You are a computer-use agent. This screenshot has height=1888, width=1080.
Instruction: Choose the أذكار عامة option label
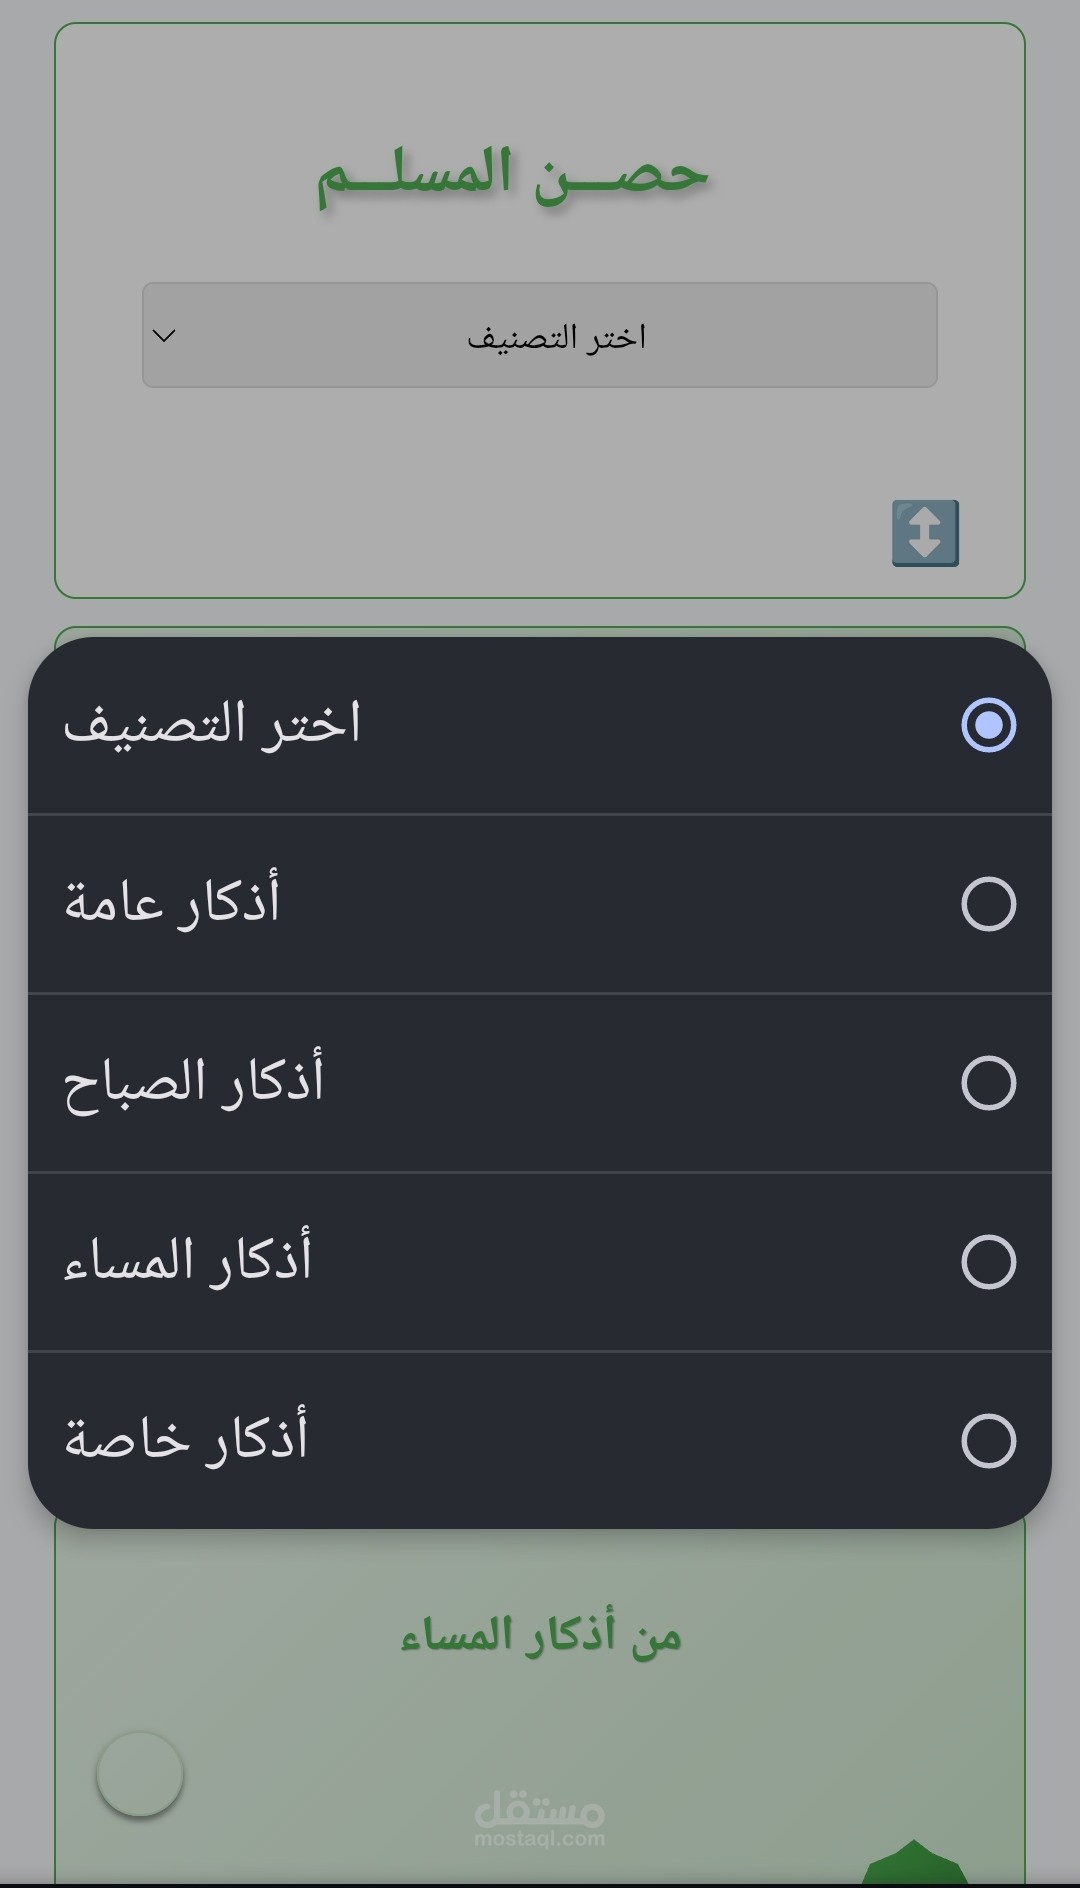click(x=172, y=903)
